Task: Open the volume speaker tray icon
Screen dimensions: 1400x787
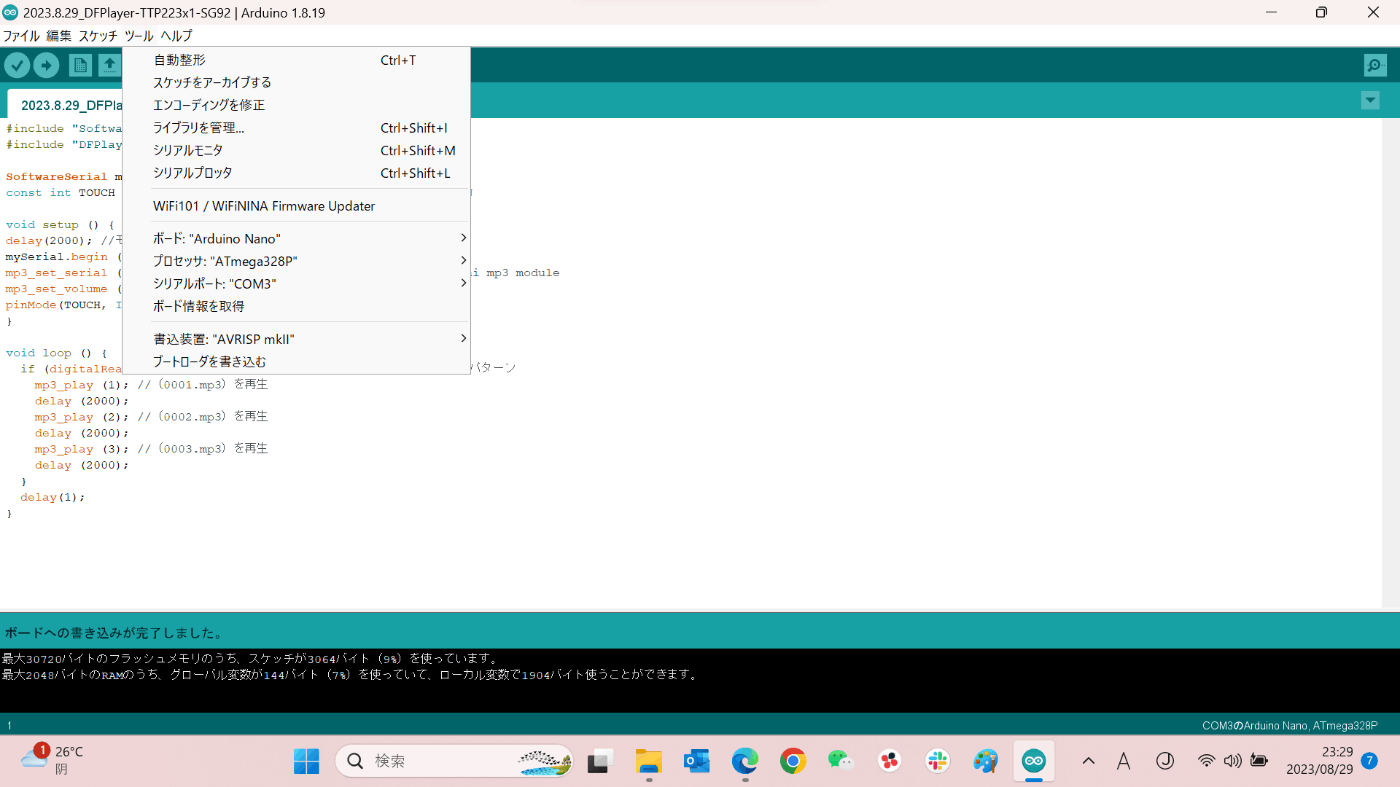Action: pyautogui.click(x=1232, y=761)
